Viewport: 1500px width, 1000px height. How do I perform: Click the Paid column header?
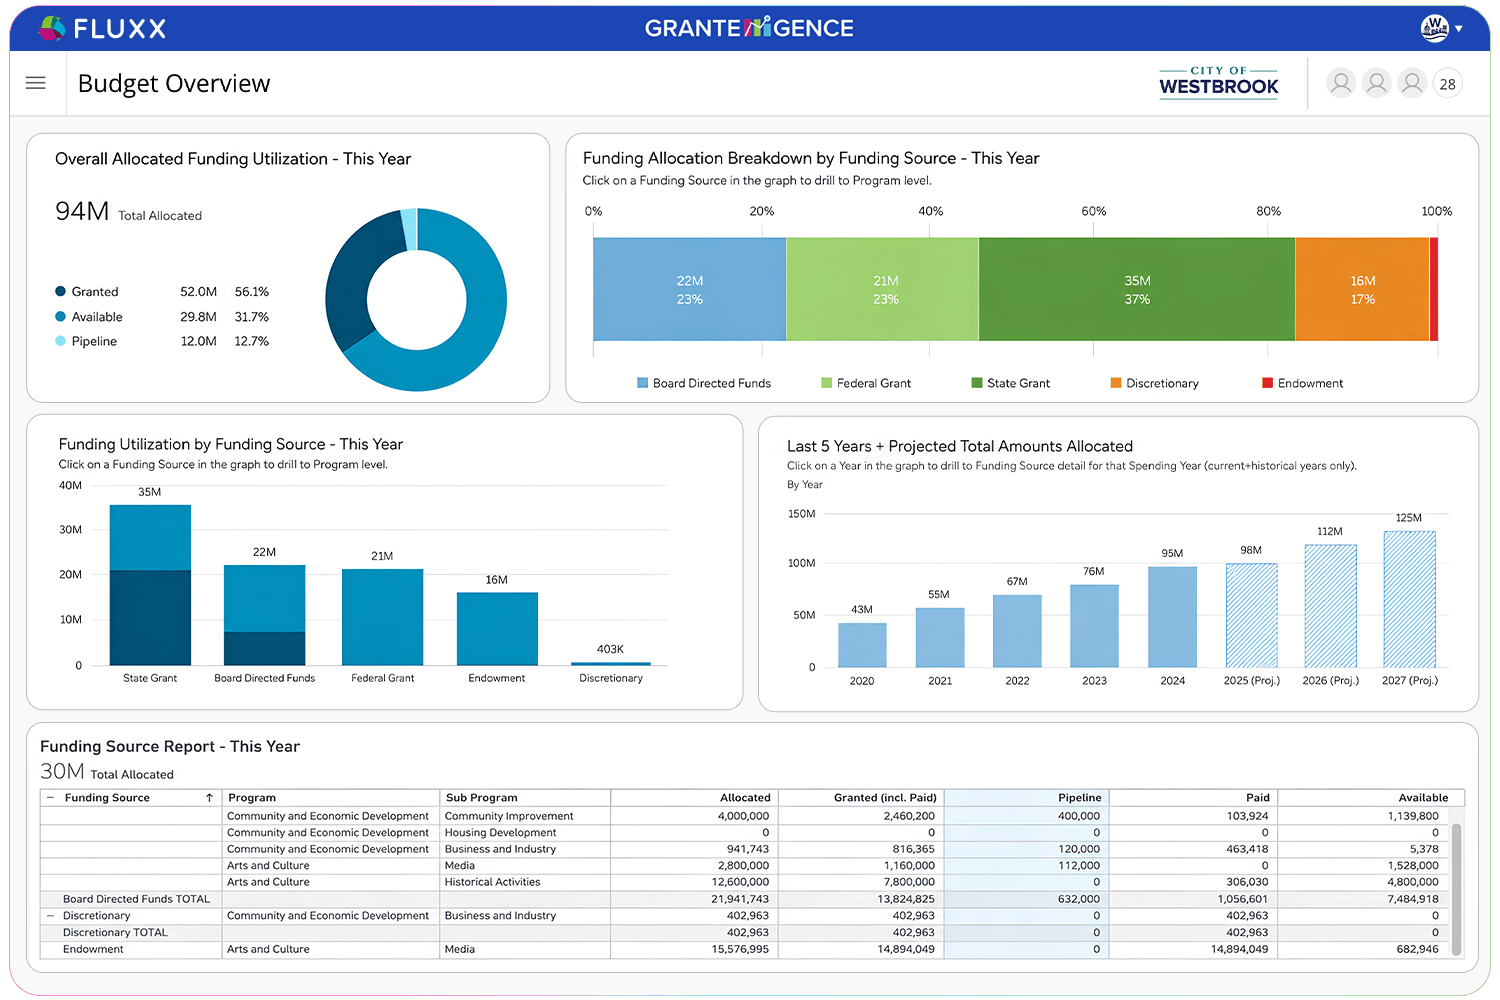coord(1193,797)
